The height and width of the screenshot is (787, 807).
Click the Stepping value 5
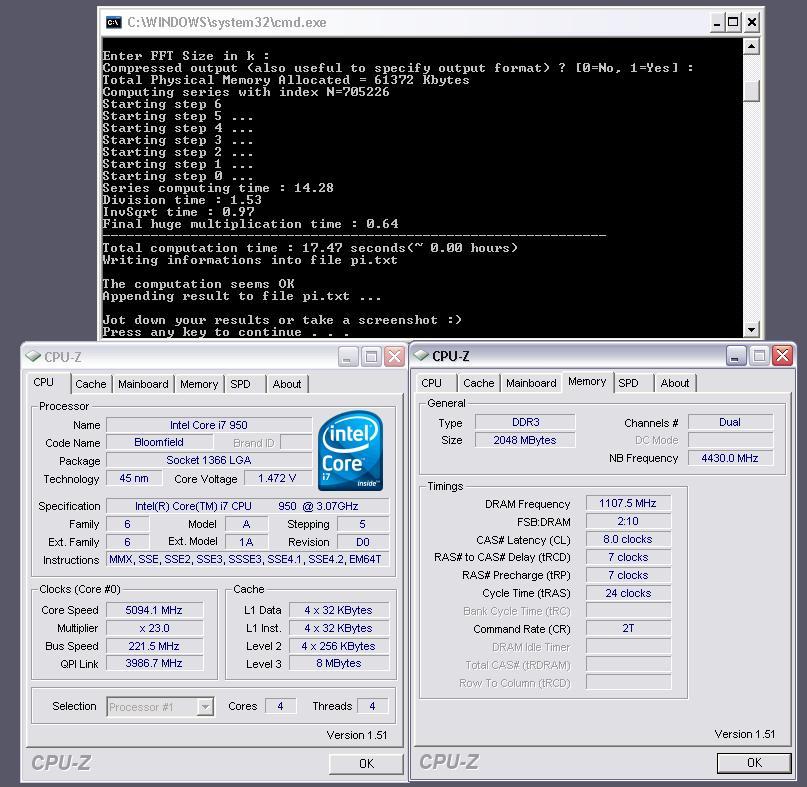point(363,524)
